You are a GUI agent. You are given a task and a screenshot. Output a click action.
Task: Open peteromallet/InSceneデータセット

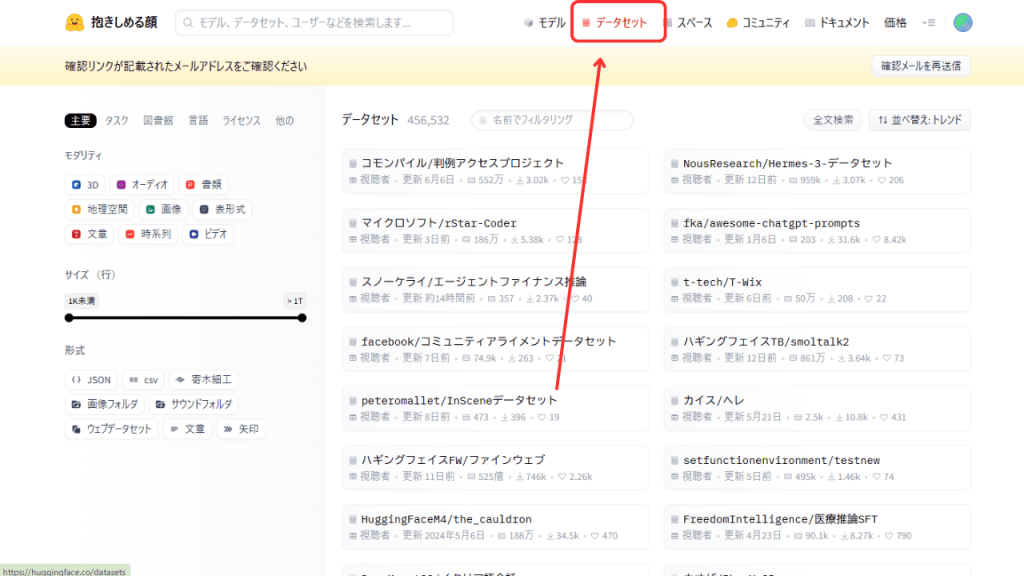pos(495,408)
